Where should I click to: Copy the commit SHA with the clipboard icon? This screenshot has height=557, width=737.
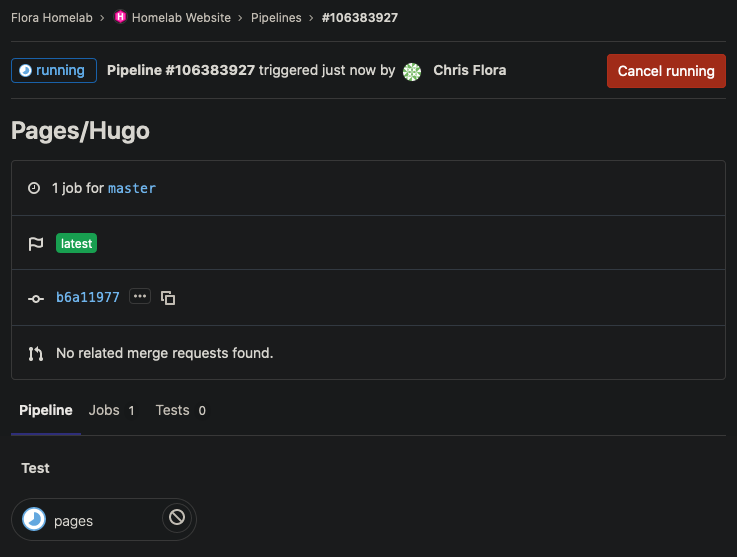click(168, 298)
